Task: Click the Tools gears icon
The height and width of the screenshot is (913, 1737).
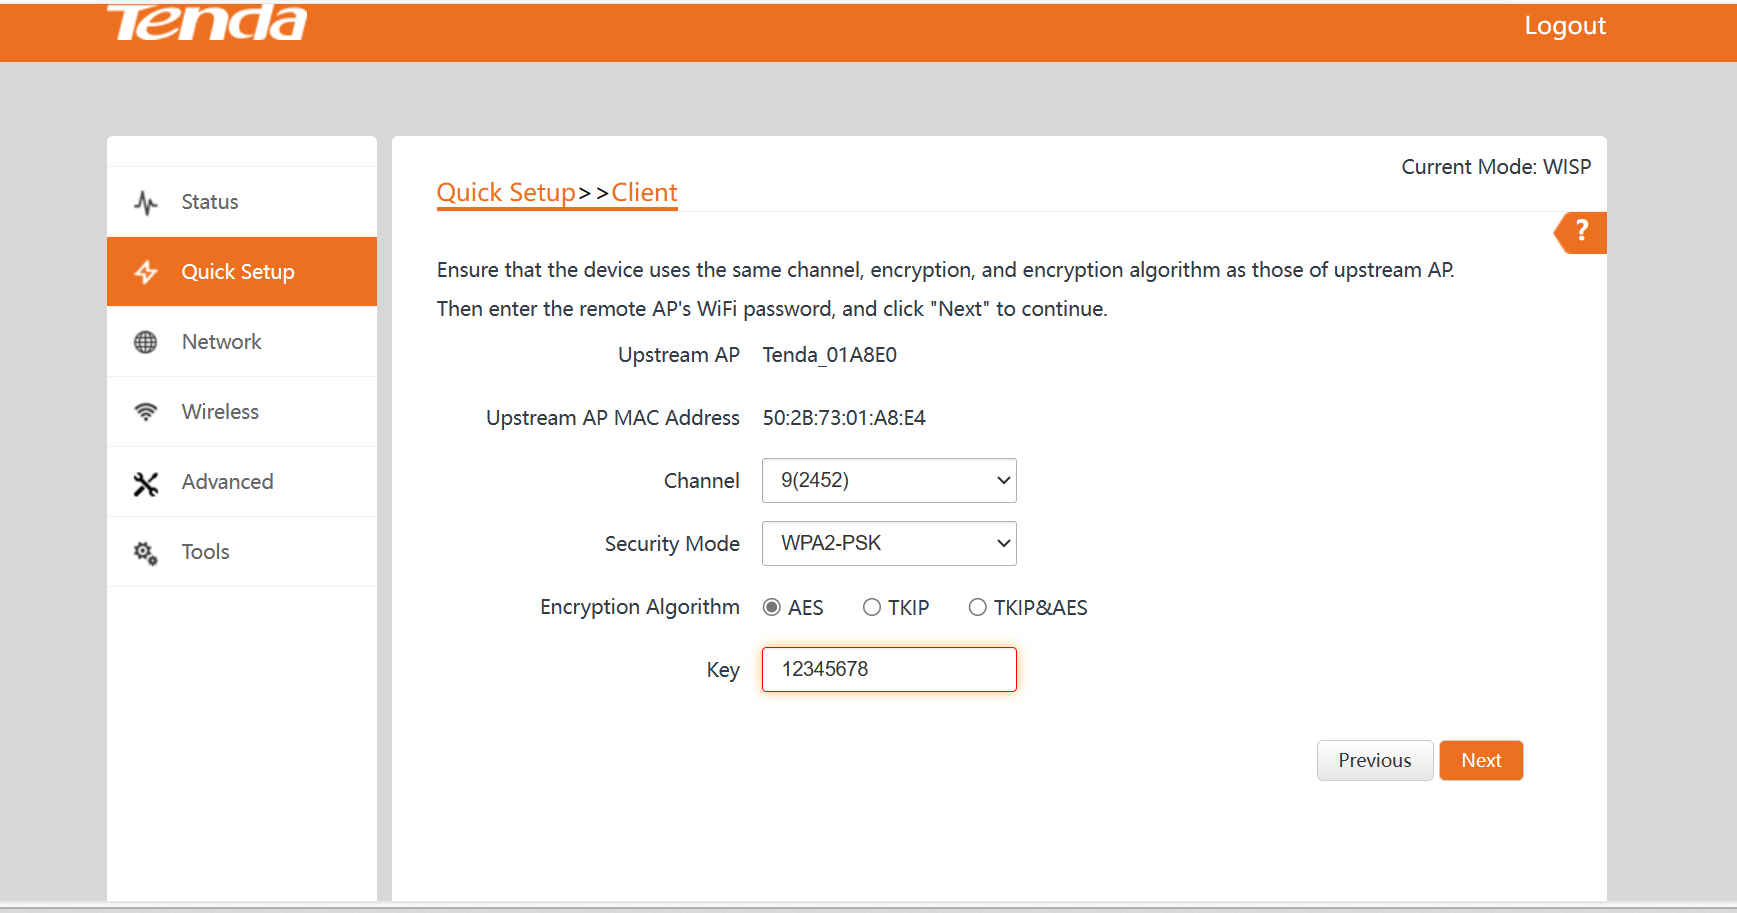Action: [146, 553]
